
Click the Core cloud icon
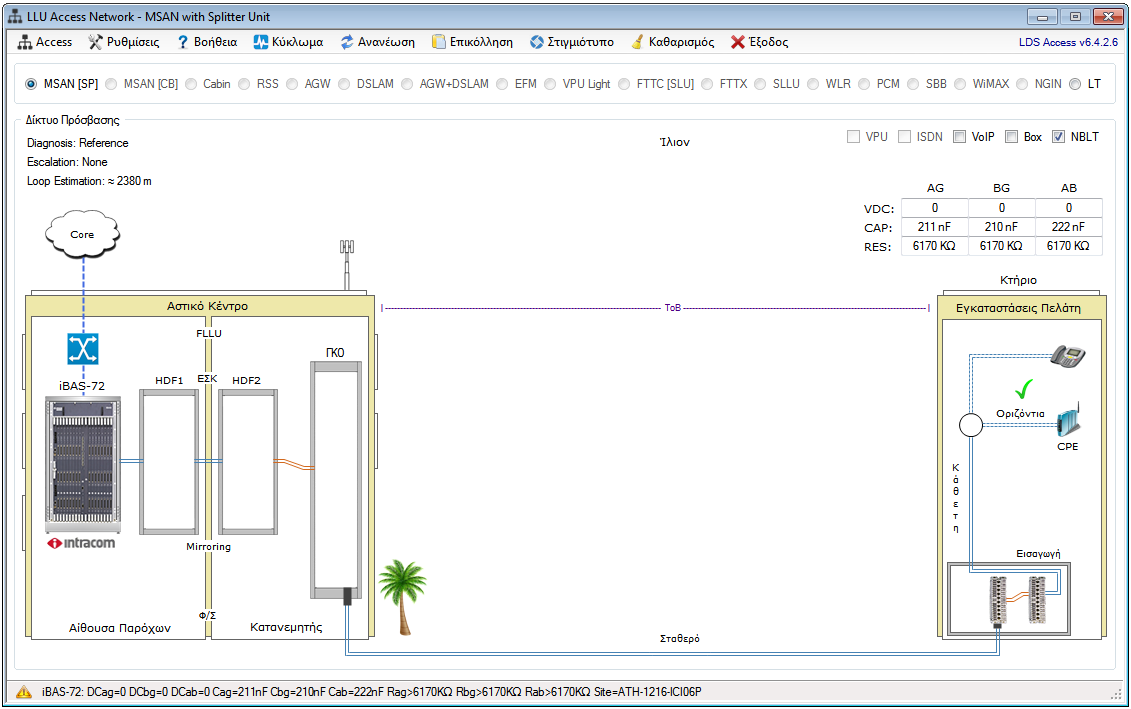(82, 235)
